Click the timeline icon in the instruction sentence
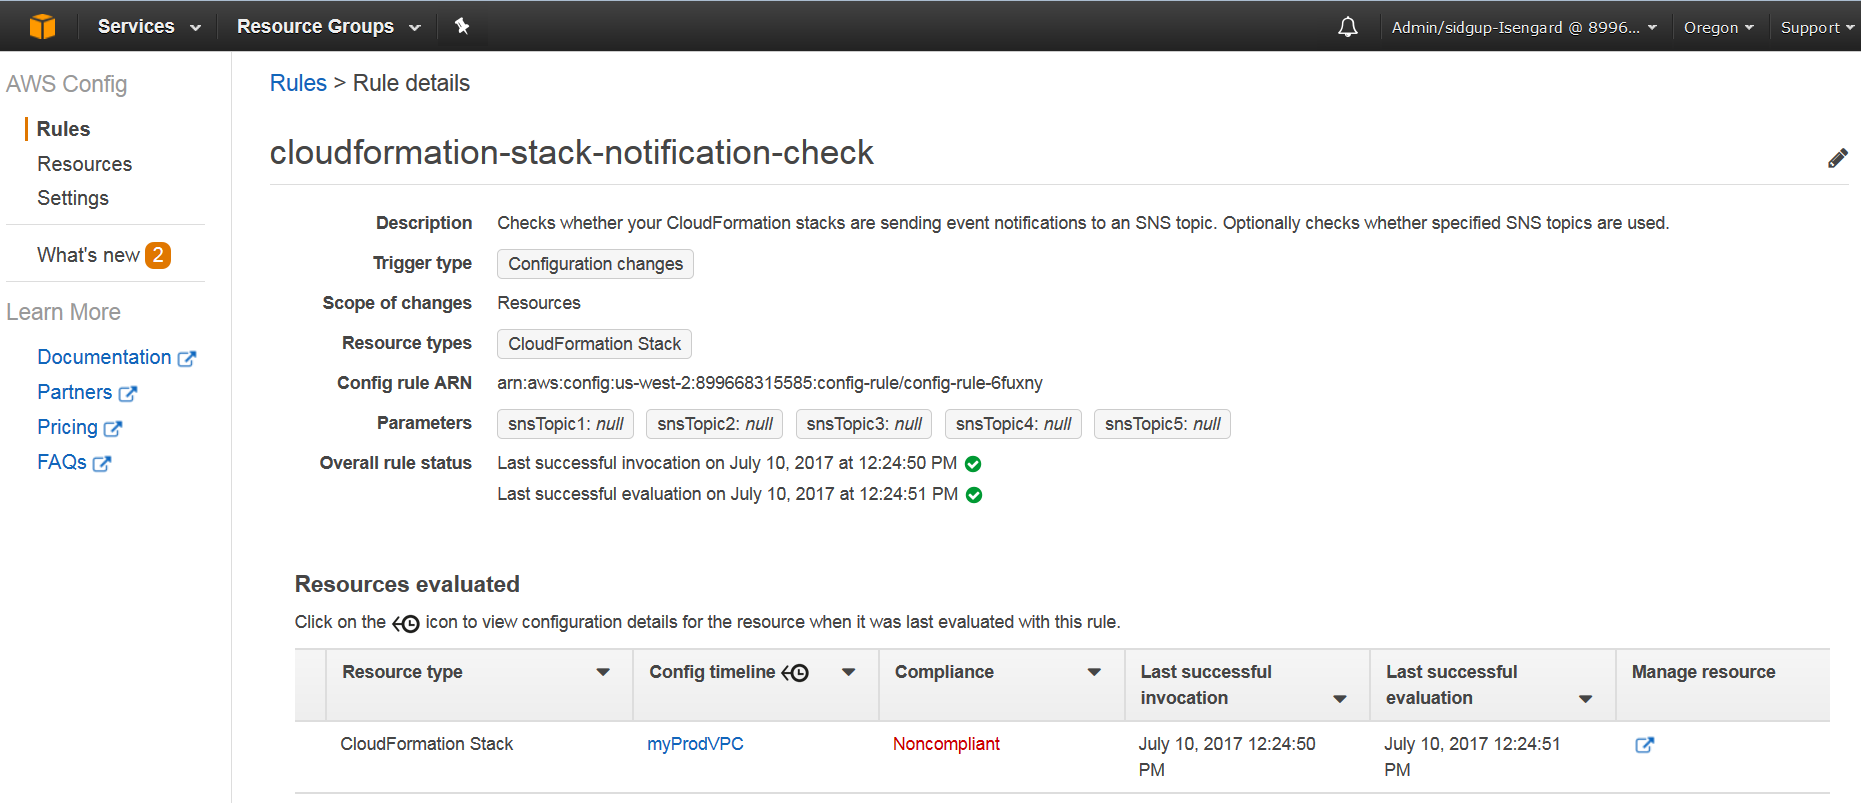The image size is (1861, 803). click(x=406, y=623)
